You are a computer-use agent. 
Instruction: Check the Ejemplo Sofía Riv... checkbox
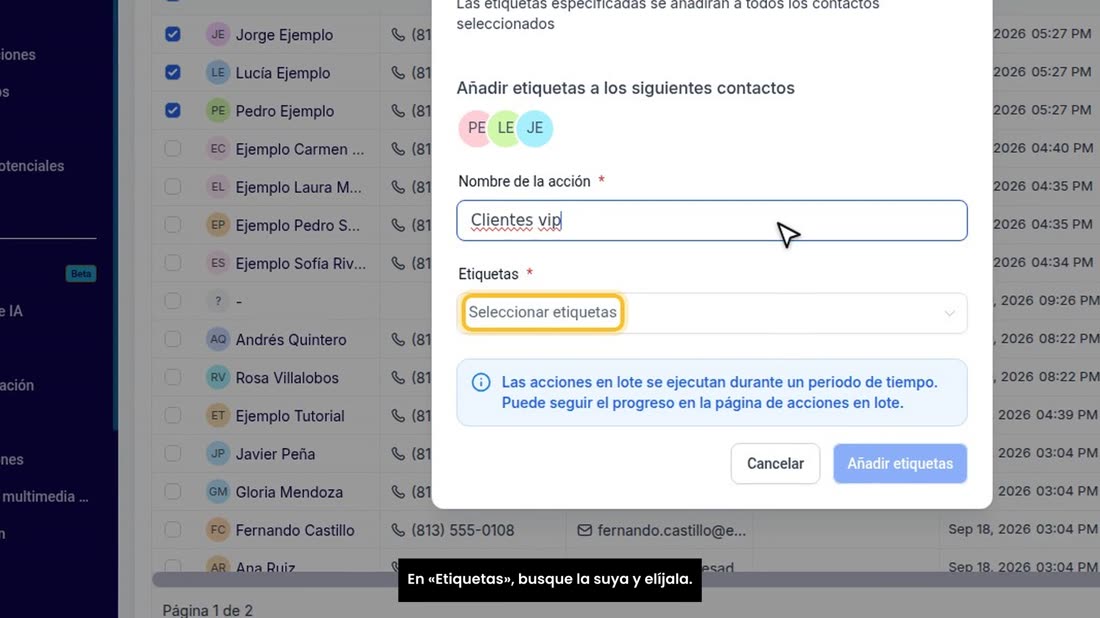pyautogui.click(x=173, y=263)
